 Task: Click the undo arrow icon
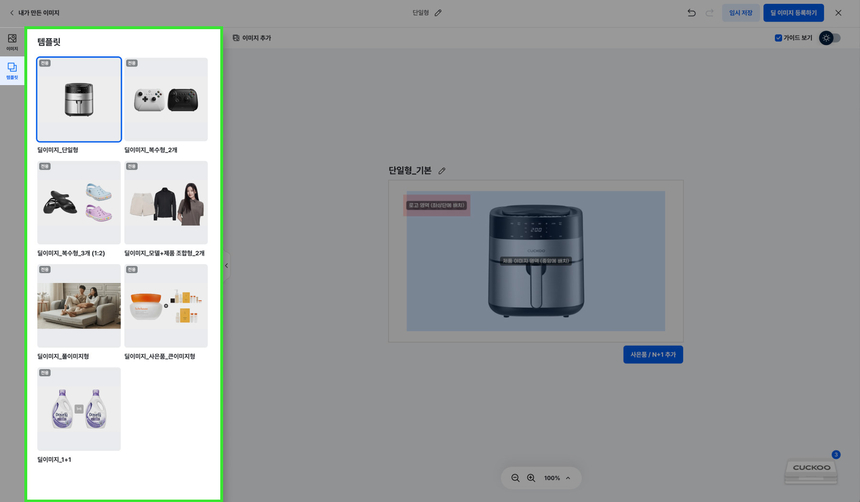(x=691, y=13)
